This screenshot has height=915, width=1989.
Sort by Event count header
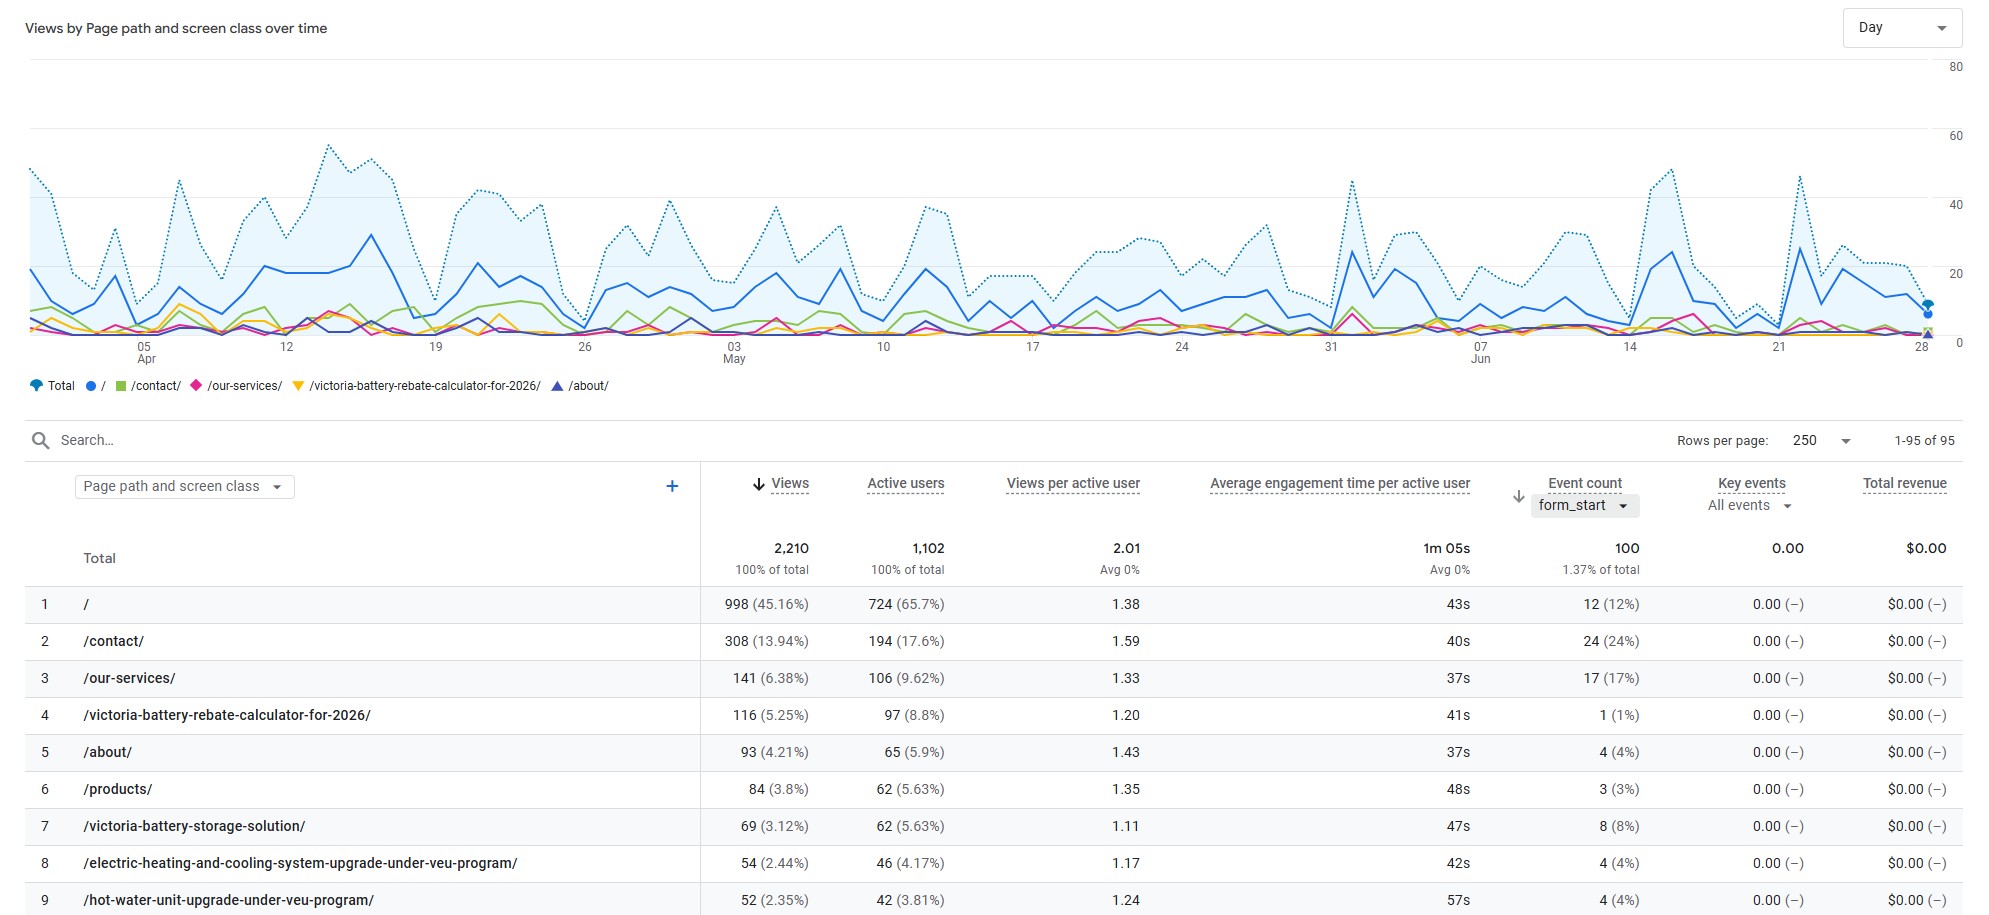(x=1585, y=483)
